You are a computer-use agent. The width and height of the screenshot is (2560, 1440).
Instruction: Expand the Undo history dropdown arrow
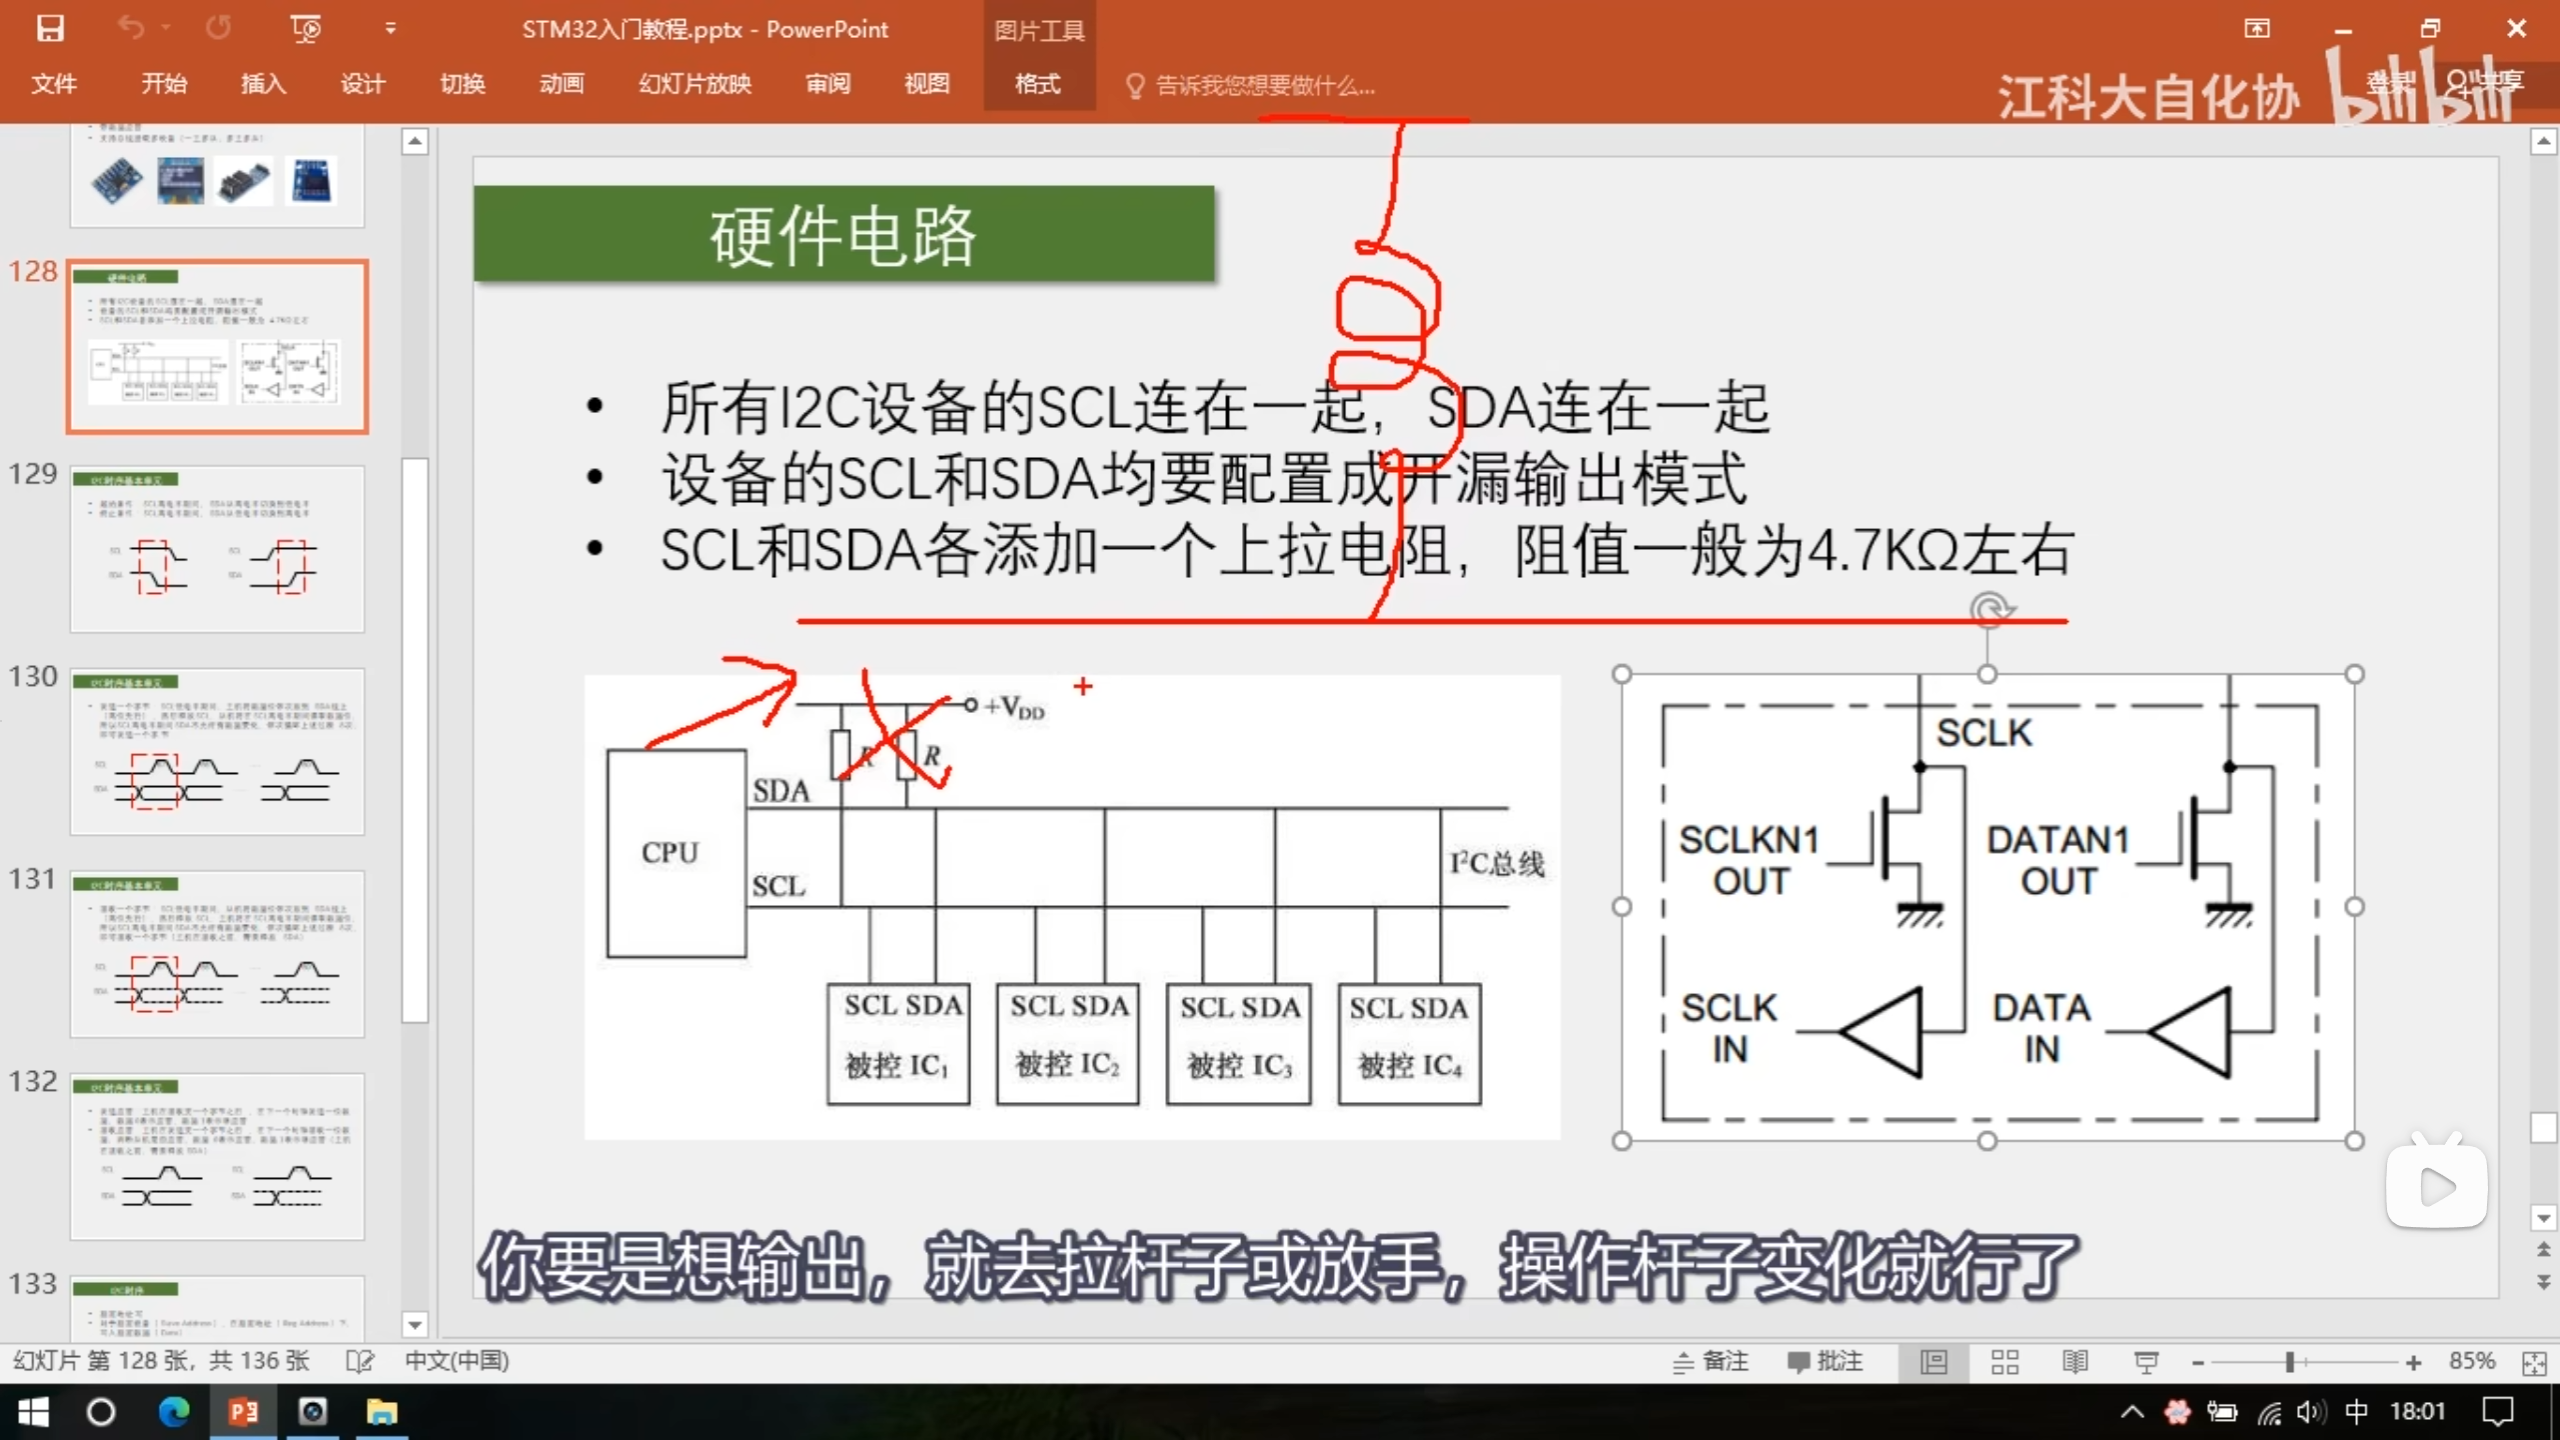(166, 28)
